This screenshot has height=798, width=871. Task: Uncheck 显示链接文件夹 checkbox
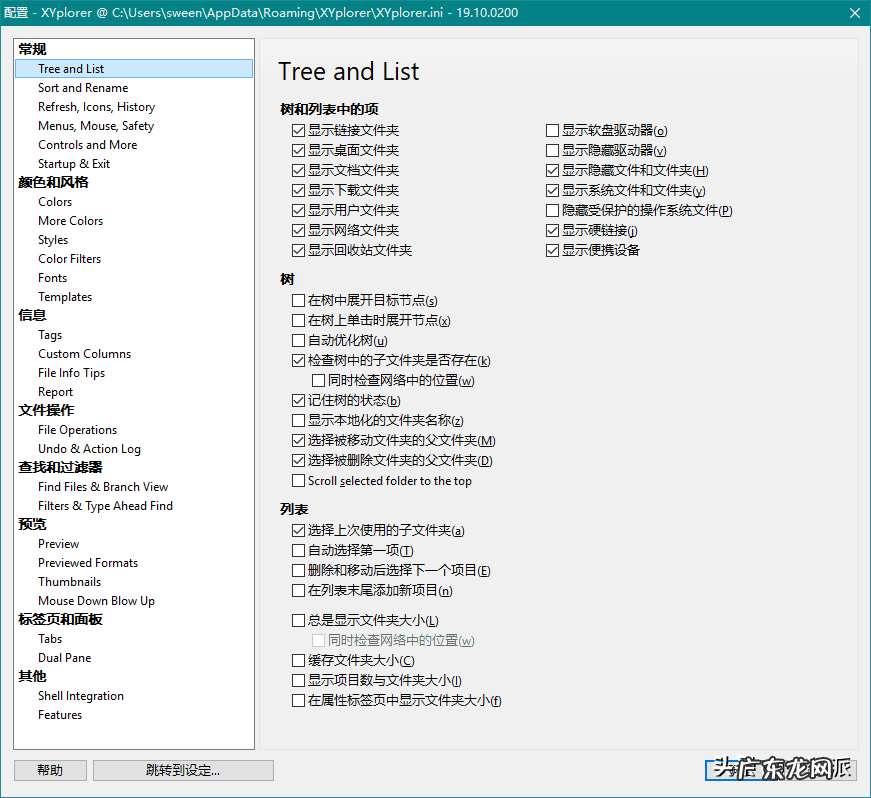(298, 130)
